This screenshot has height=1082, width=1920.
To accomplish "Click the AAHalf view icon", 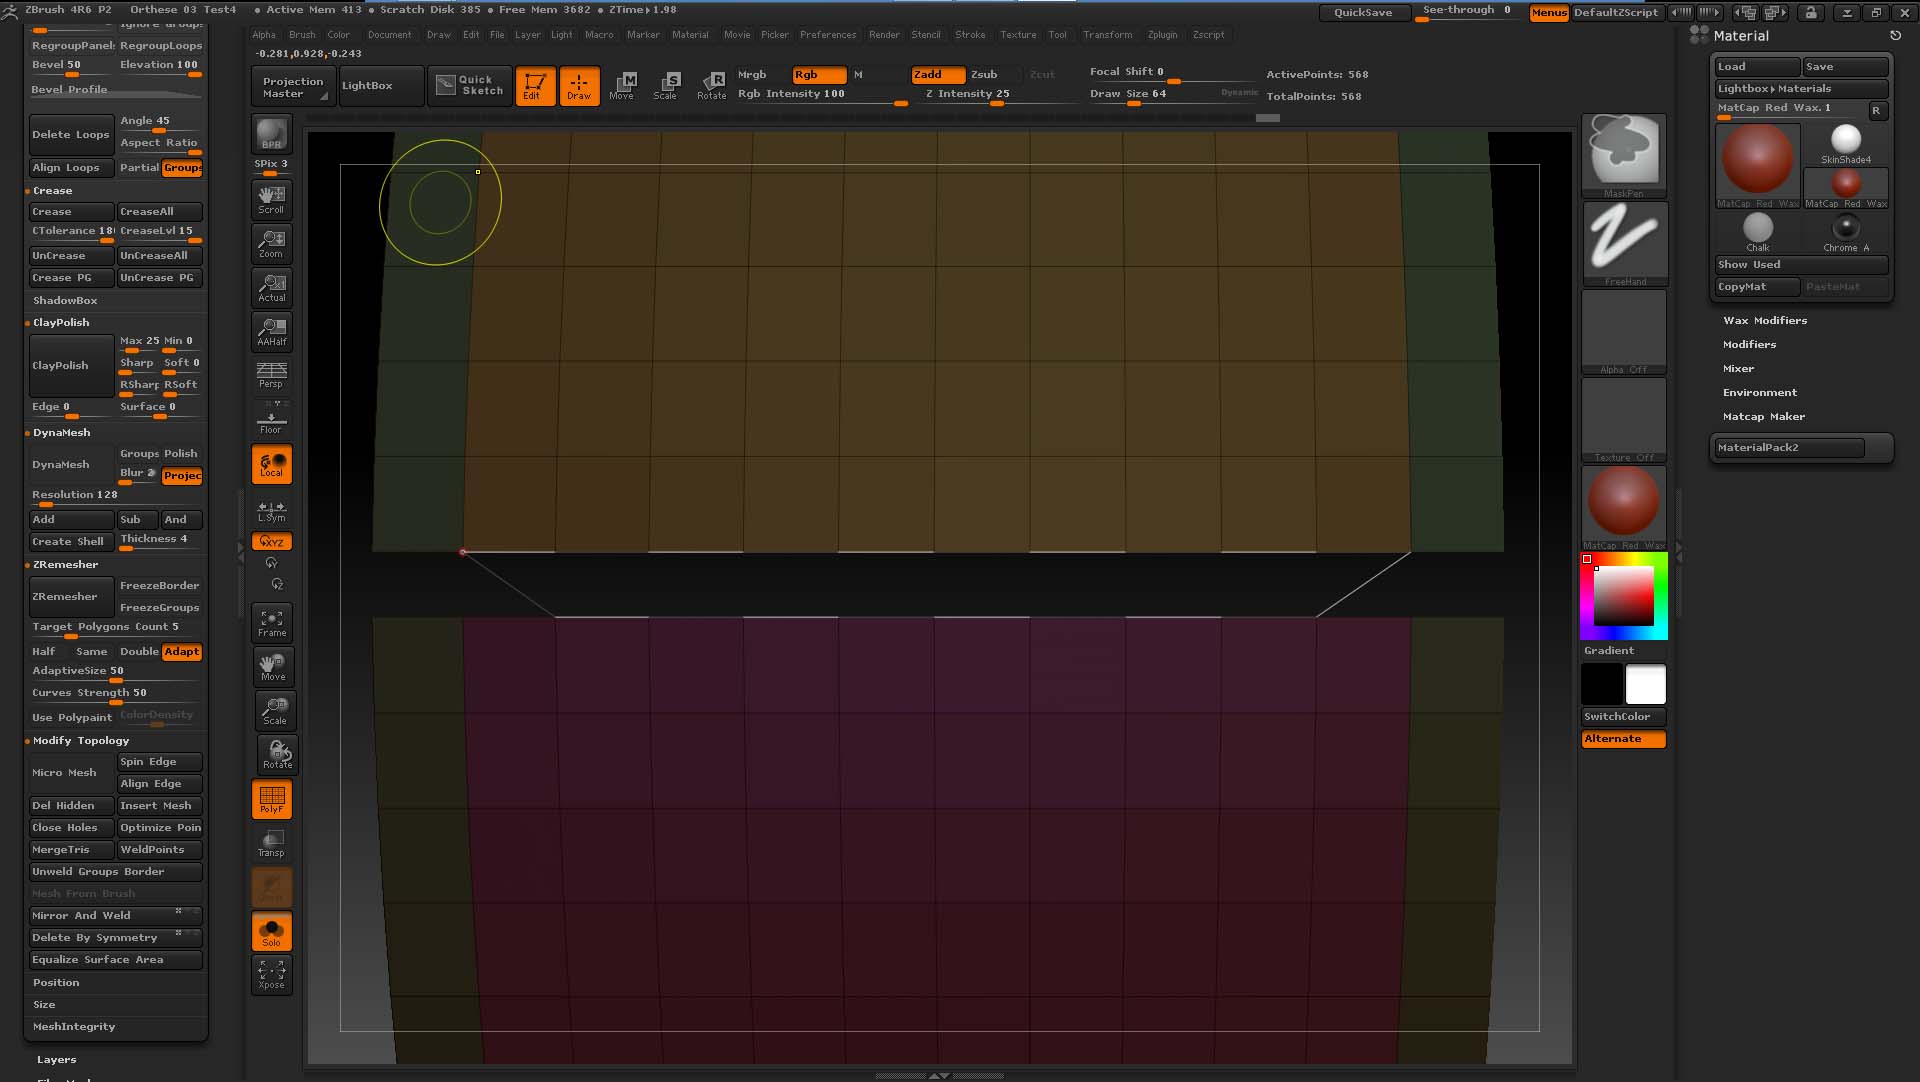I will click(271, 331).
